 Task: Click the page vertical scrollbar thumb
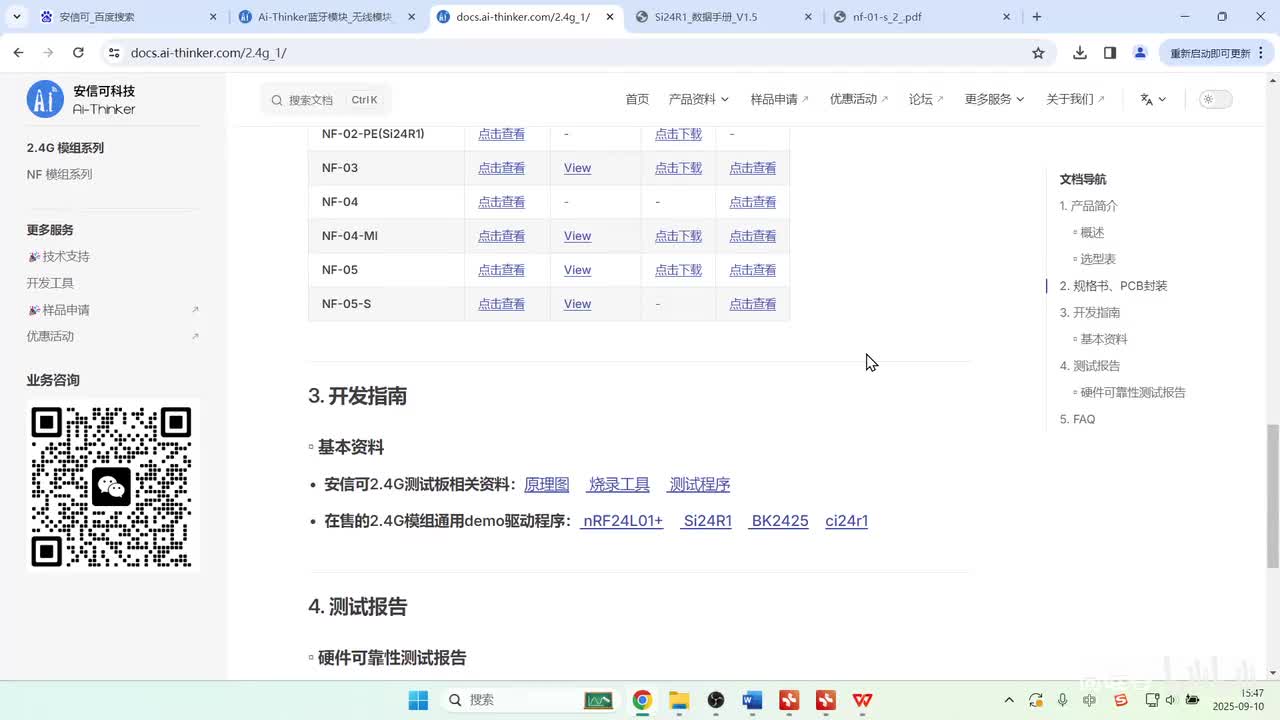point(1273,495)
